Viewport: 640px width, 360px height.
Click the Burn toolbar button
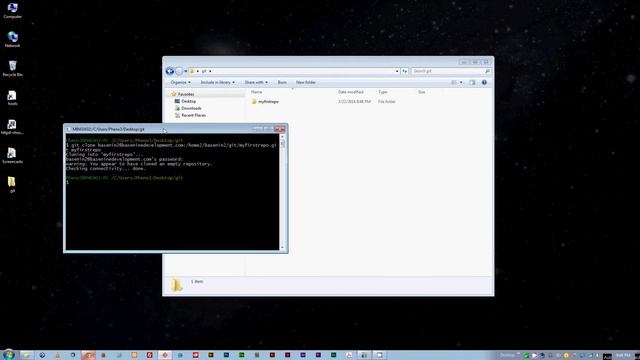282,82
